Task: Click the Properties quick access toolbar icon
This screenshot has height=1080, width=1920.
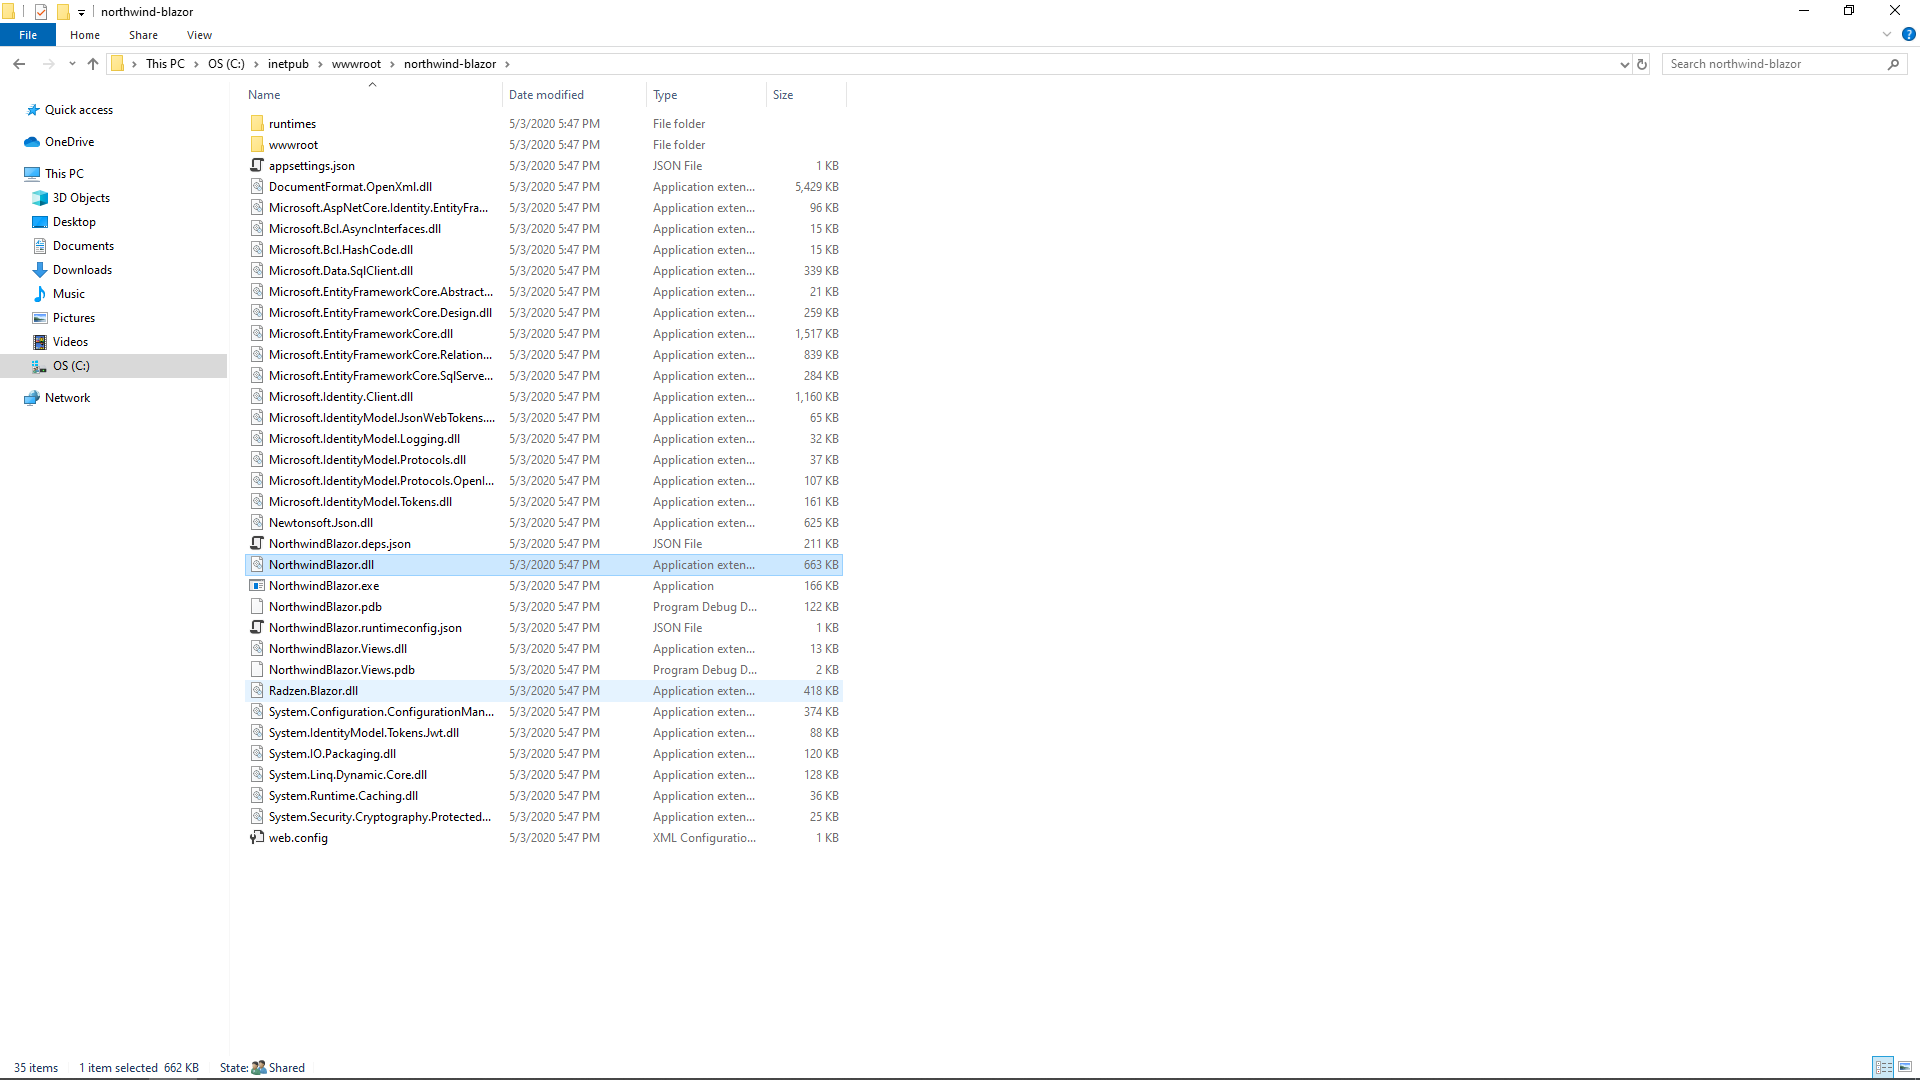Action: point(41,12)
